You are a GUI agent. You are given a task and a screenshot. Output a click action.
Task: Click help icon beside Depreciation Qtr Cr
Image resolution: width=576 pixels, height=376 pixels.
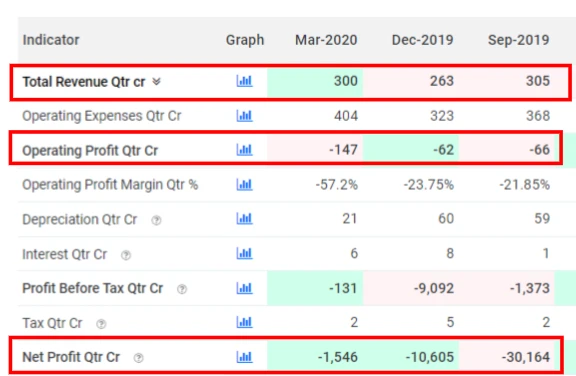156,220
